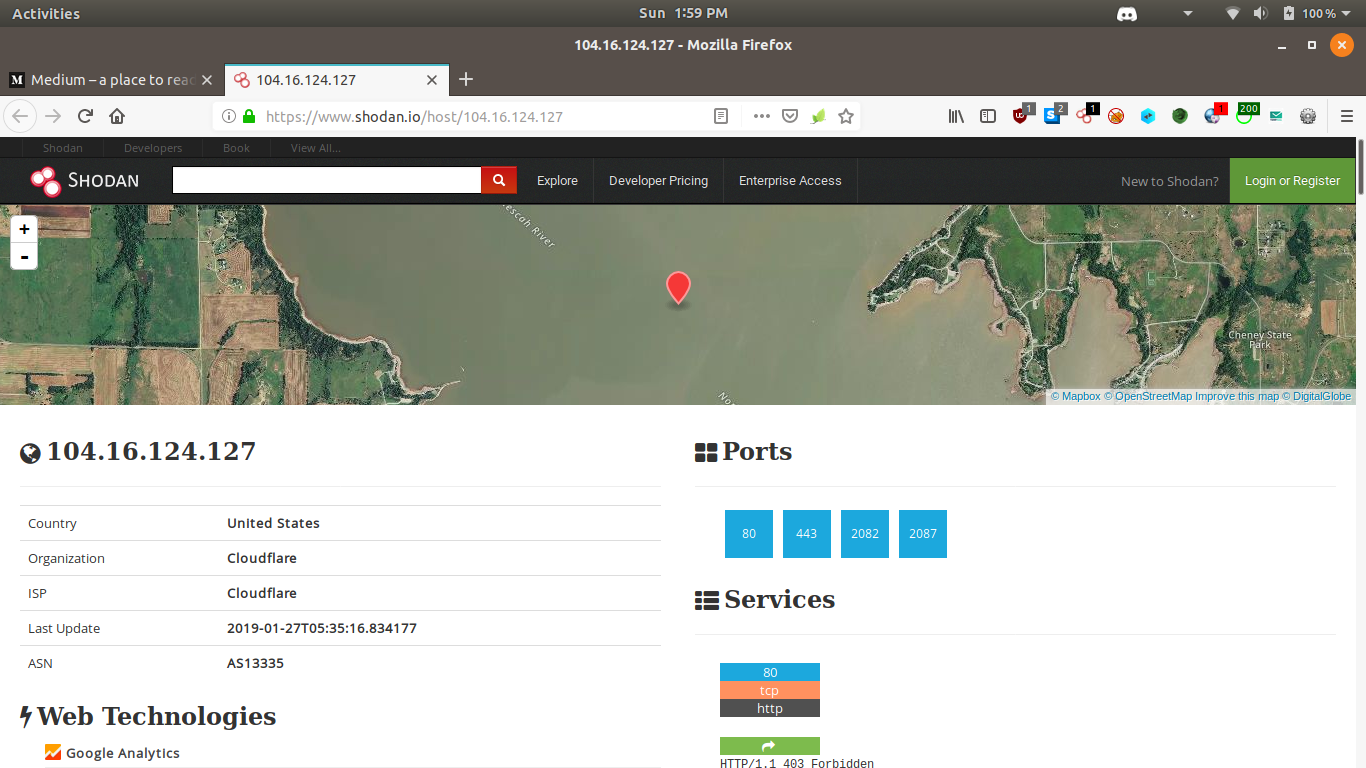Screen dimensions: 1366x768
Task: Open the Activities overview
Action: coord(46,14)
